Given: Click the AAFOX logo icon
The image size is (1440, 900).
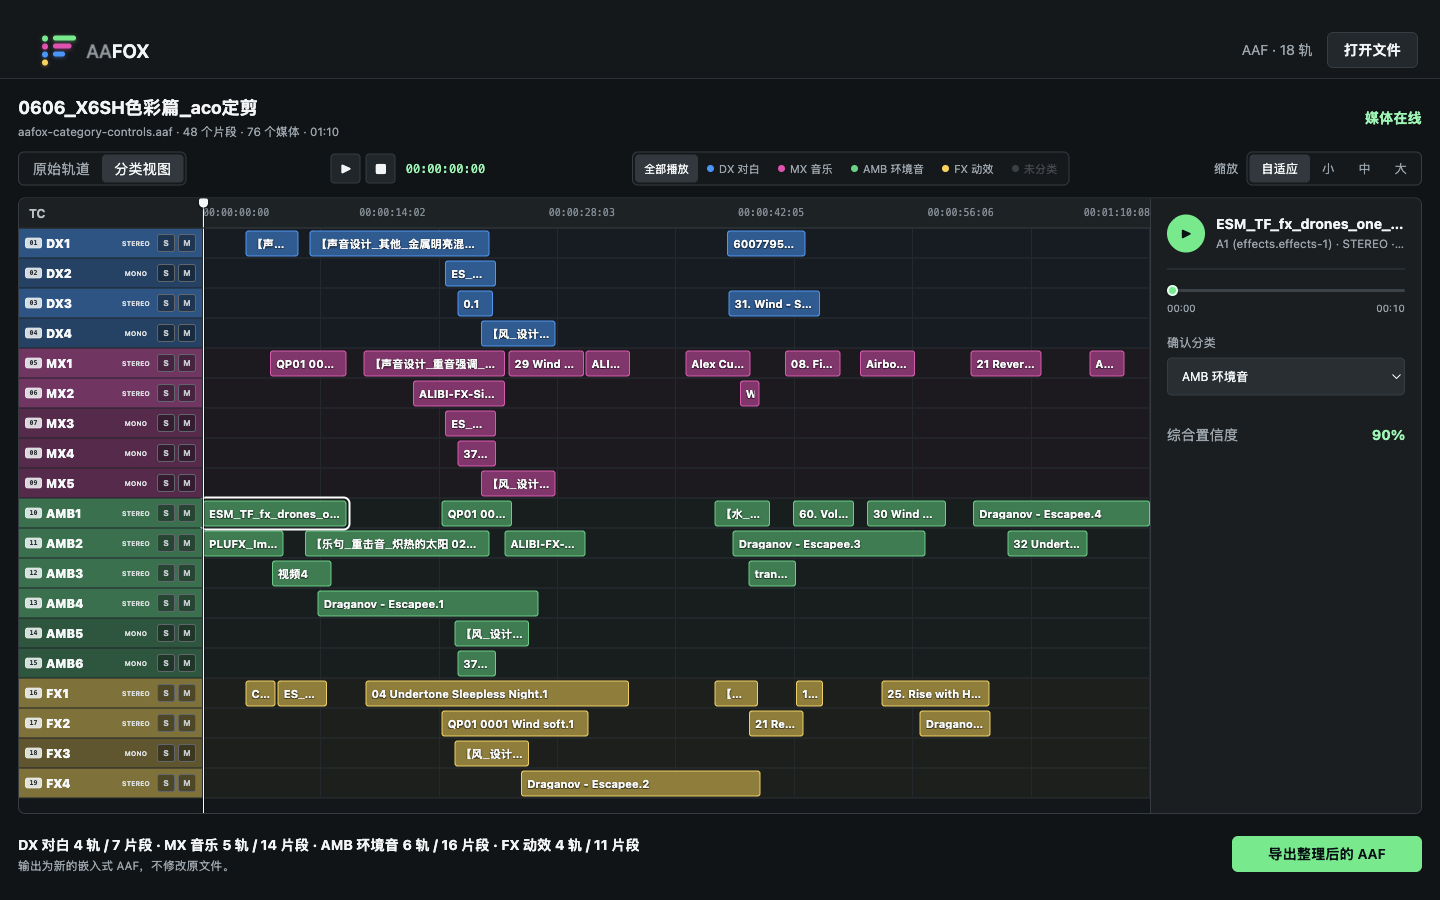Looking at the screenshot, I should pos(58,50).
